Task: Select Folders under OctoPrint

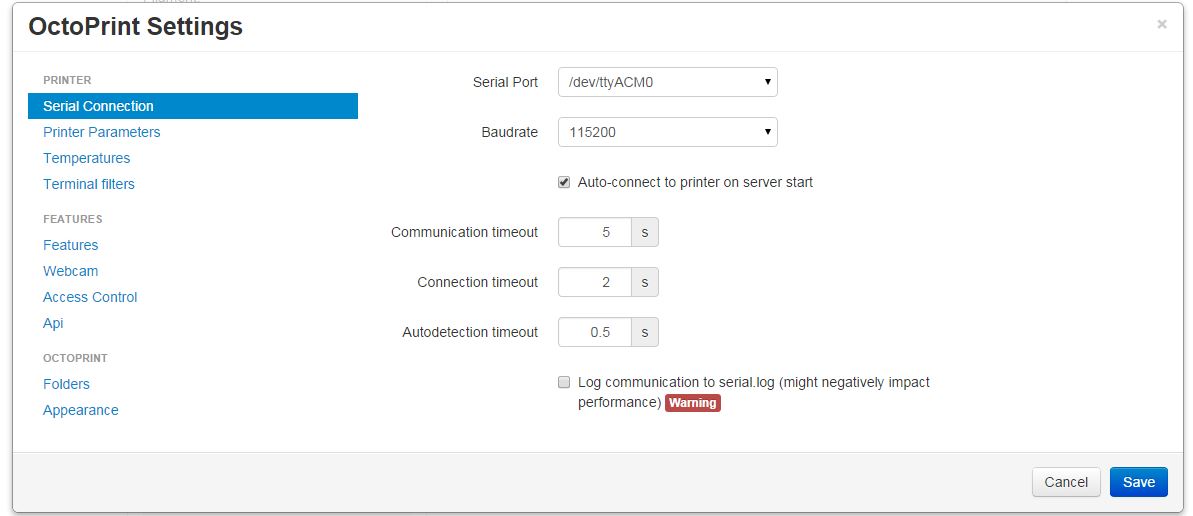Action: coord(66,384)
